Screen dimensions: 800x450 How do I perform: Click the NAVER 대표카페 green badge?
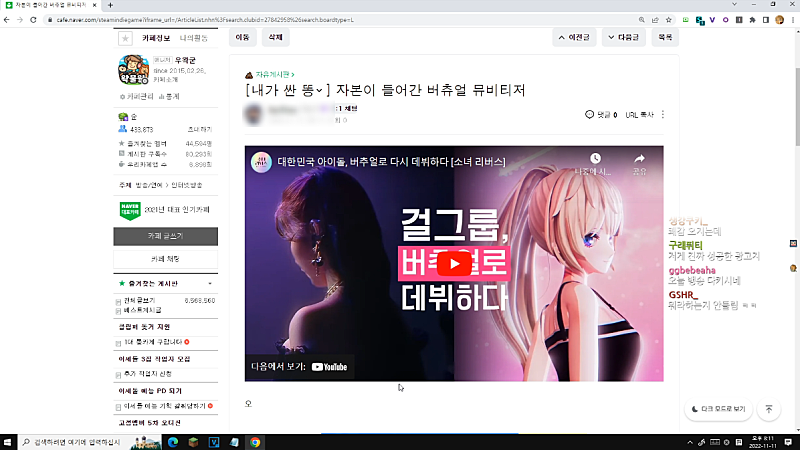coord(130,210)
